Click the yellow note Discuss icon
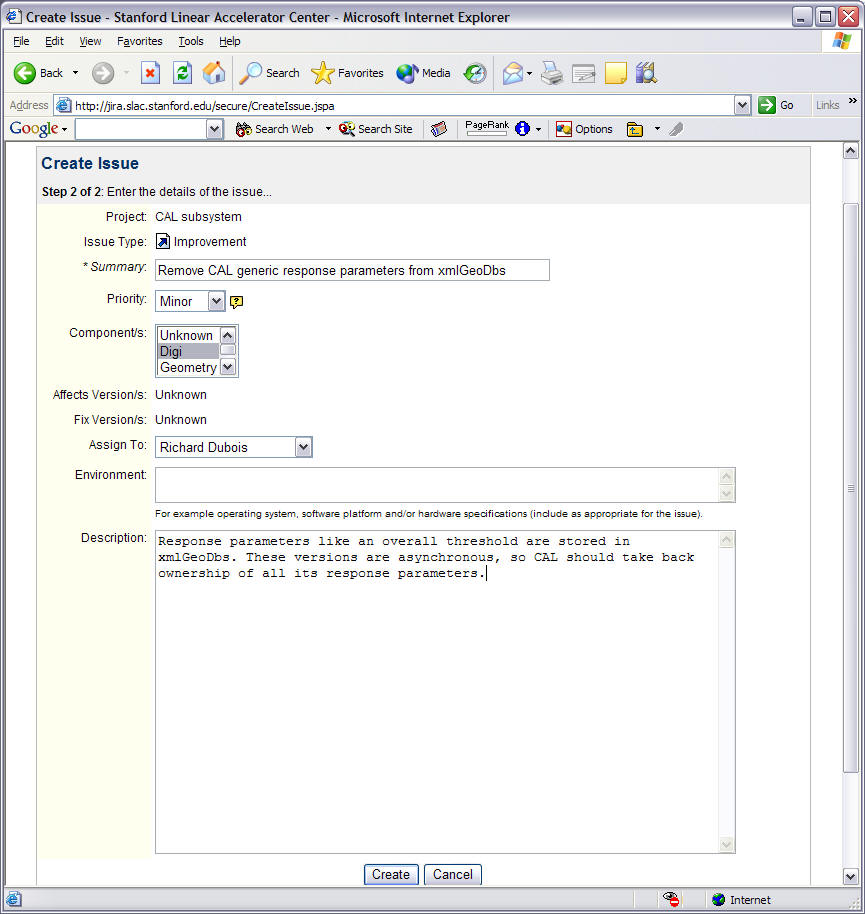 click(x=616, y=73)
